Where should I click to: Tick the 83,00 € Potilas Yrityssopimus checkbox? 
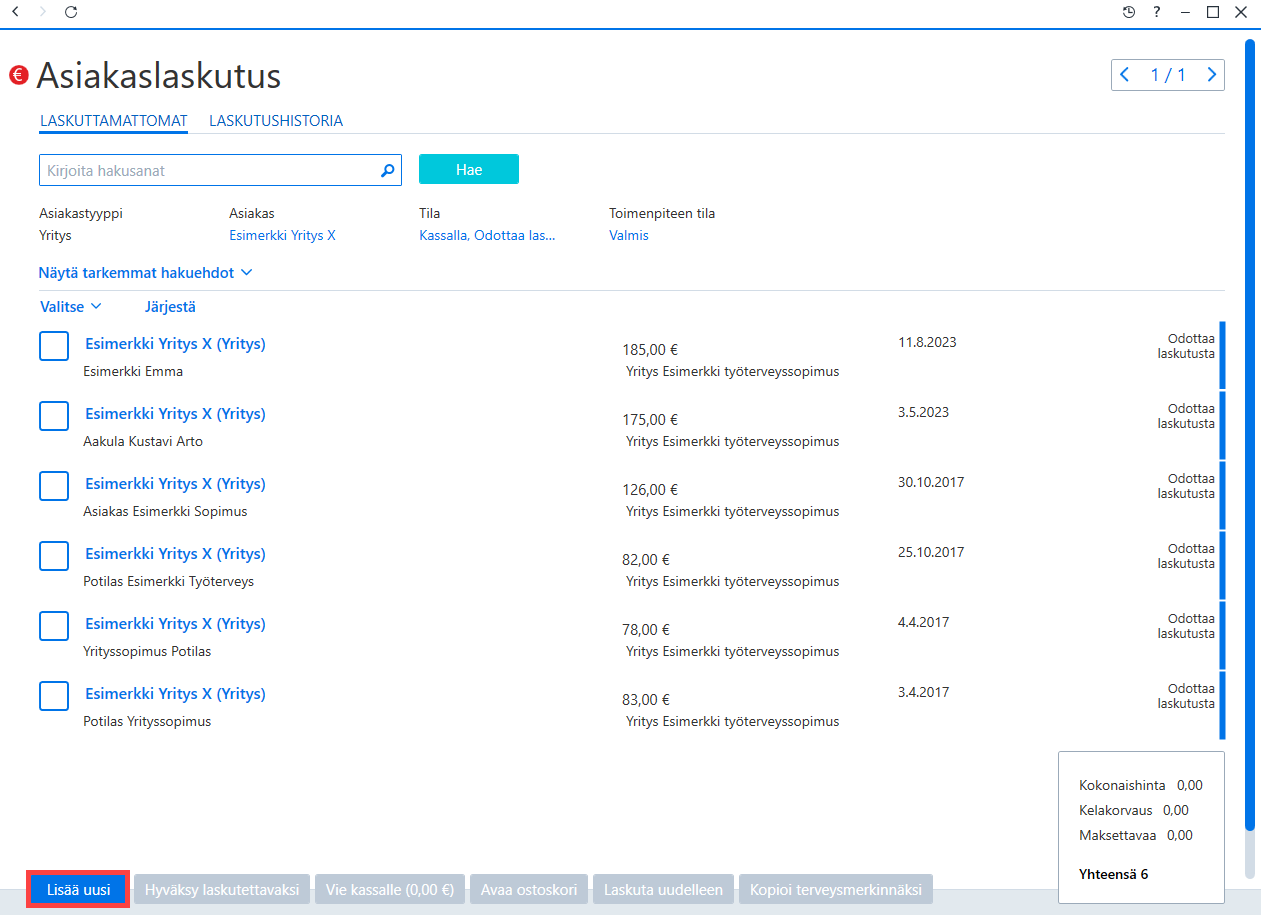pos(54,696)
